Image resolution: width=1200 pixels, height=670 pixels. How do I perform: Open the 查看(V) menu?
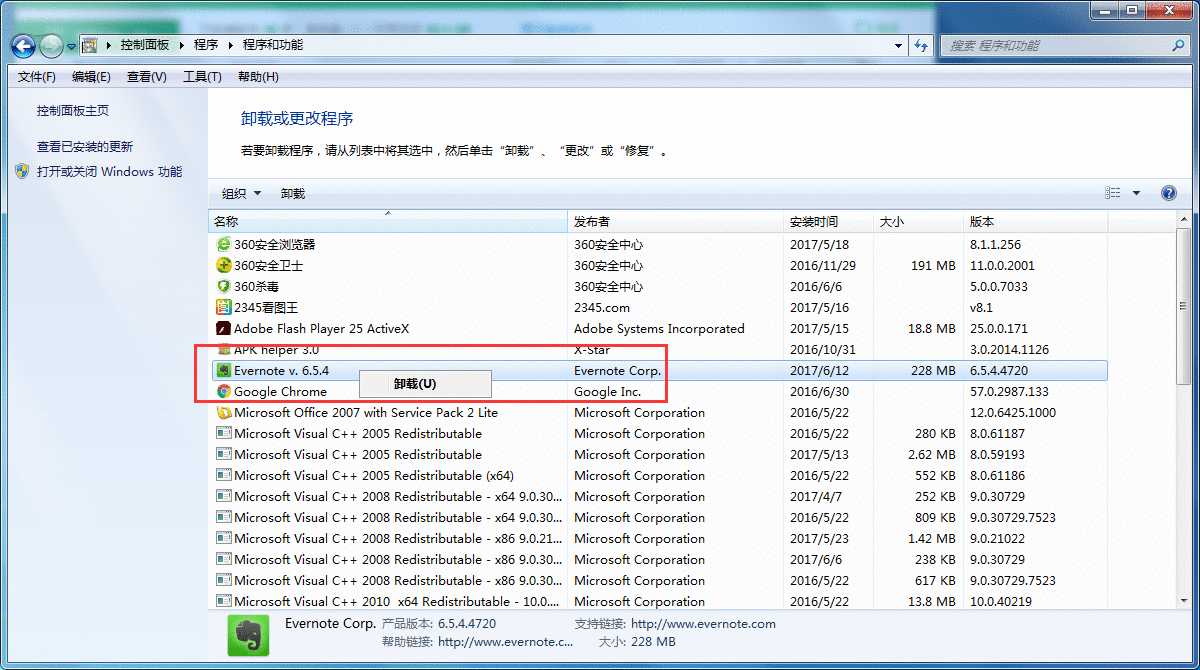coord(147,77)
